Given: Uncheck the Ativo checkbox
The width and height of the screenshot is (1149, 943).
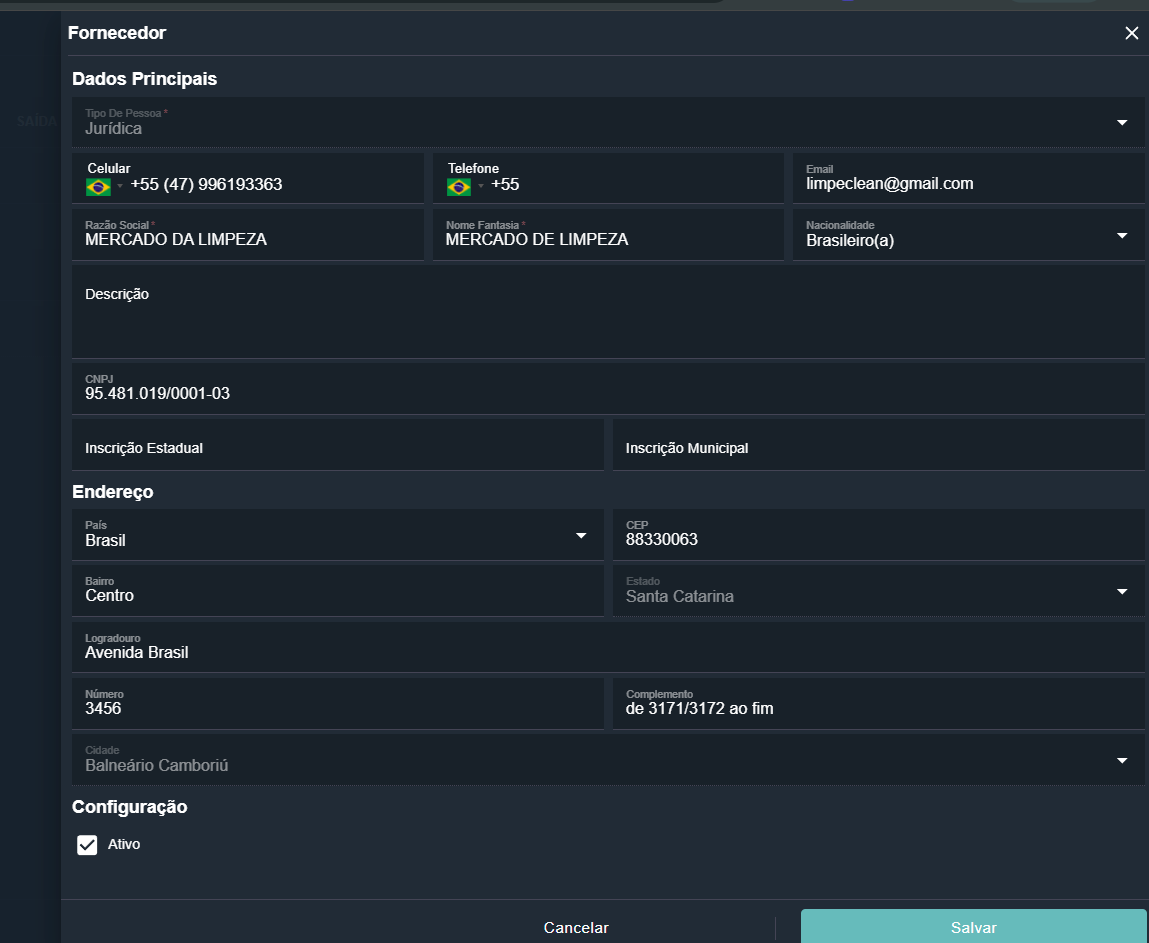Looking at the screenshot, I should pyautogui.click(x=87, y=845).
